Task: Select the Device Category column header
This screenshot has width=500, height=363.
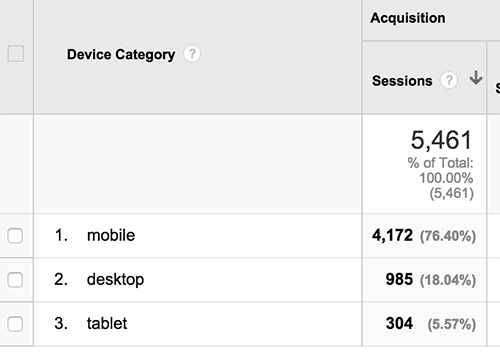Action: click(121, 55)
